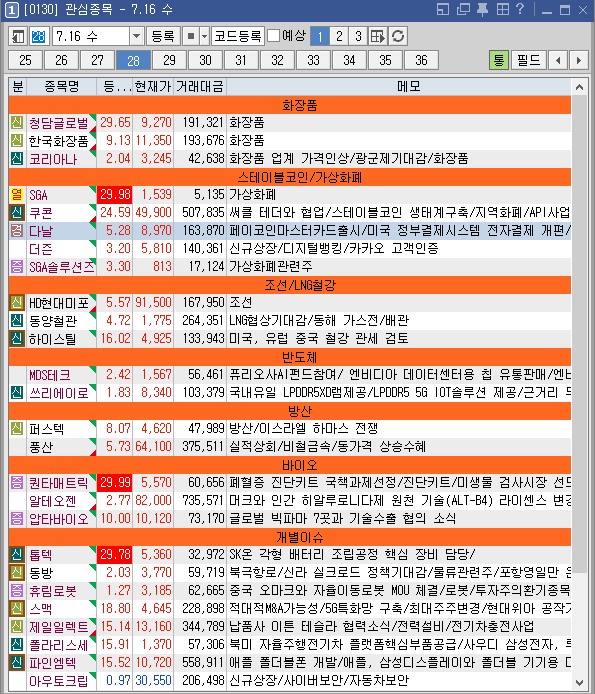Click the 신 badge next to HD현대미포
This screenshot has width=595, height=694.
17,303
